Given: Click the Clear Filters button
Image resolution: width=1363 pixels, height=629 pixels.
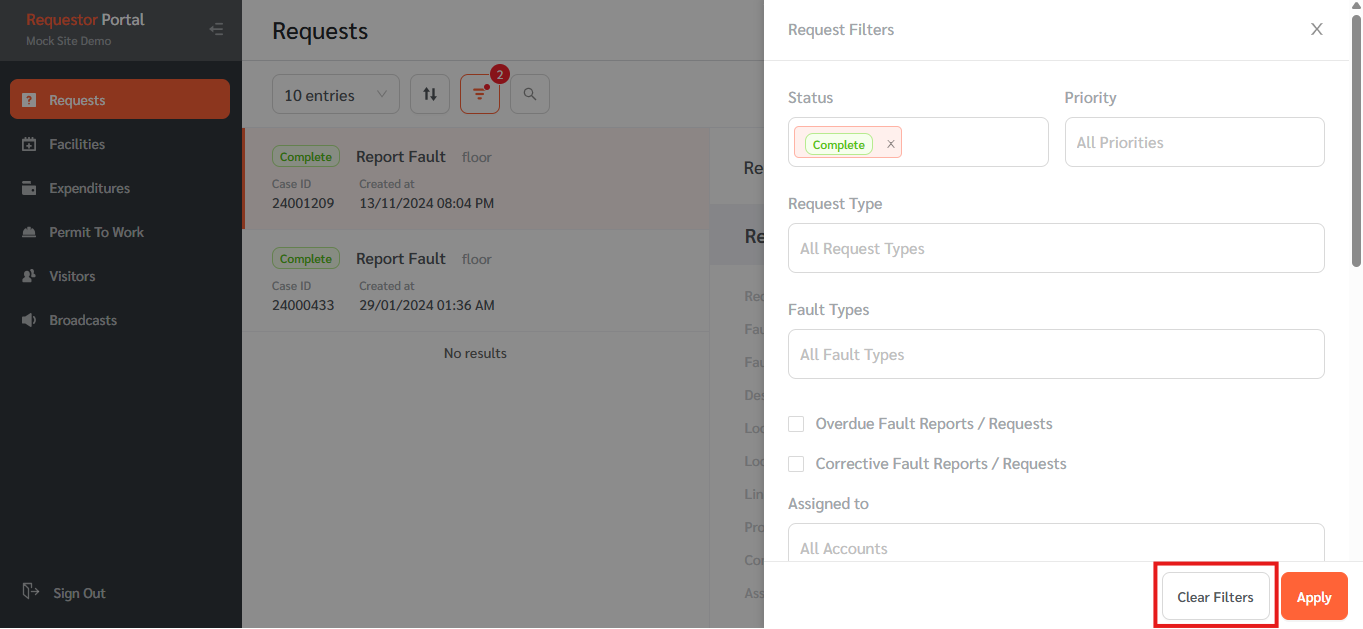Looking at the screenshot, I should [x=1215, y=596].
